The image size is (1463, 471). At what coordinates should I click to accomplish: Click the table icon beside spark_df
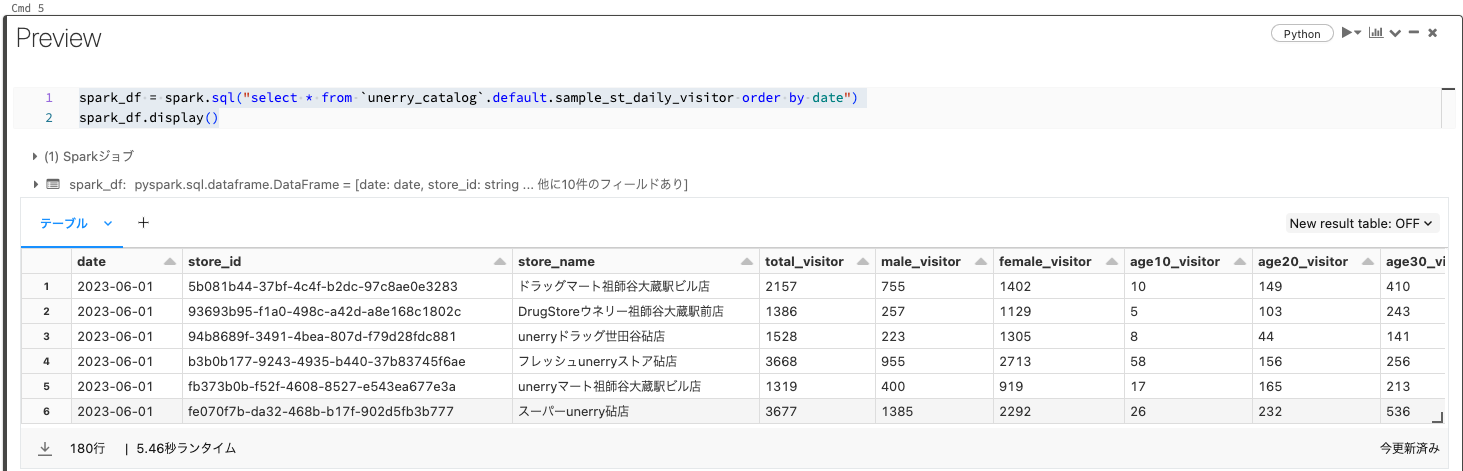tap(53, 185)
